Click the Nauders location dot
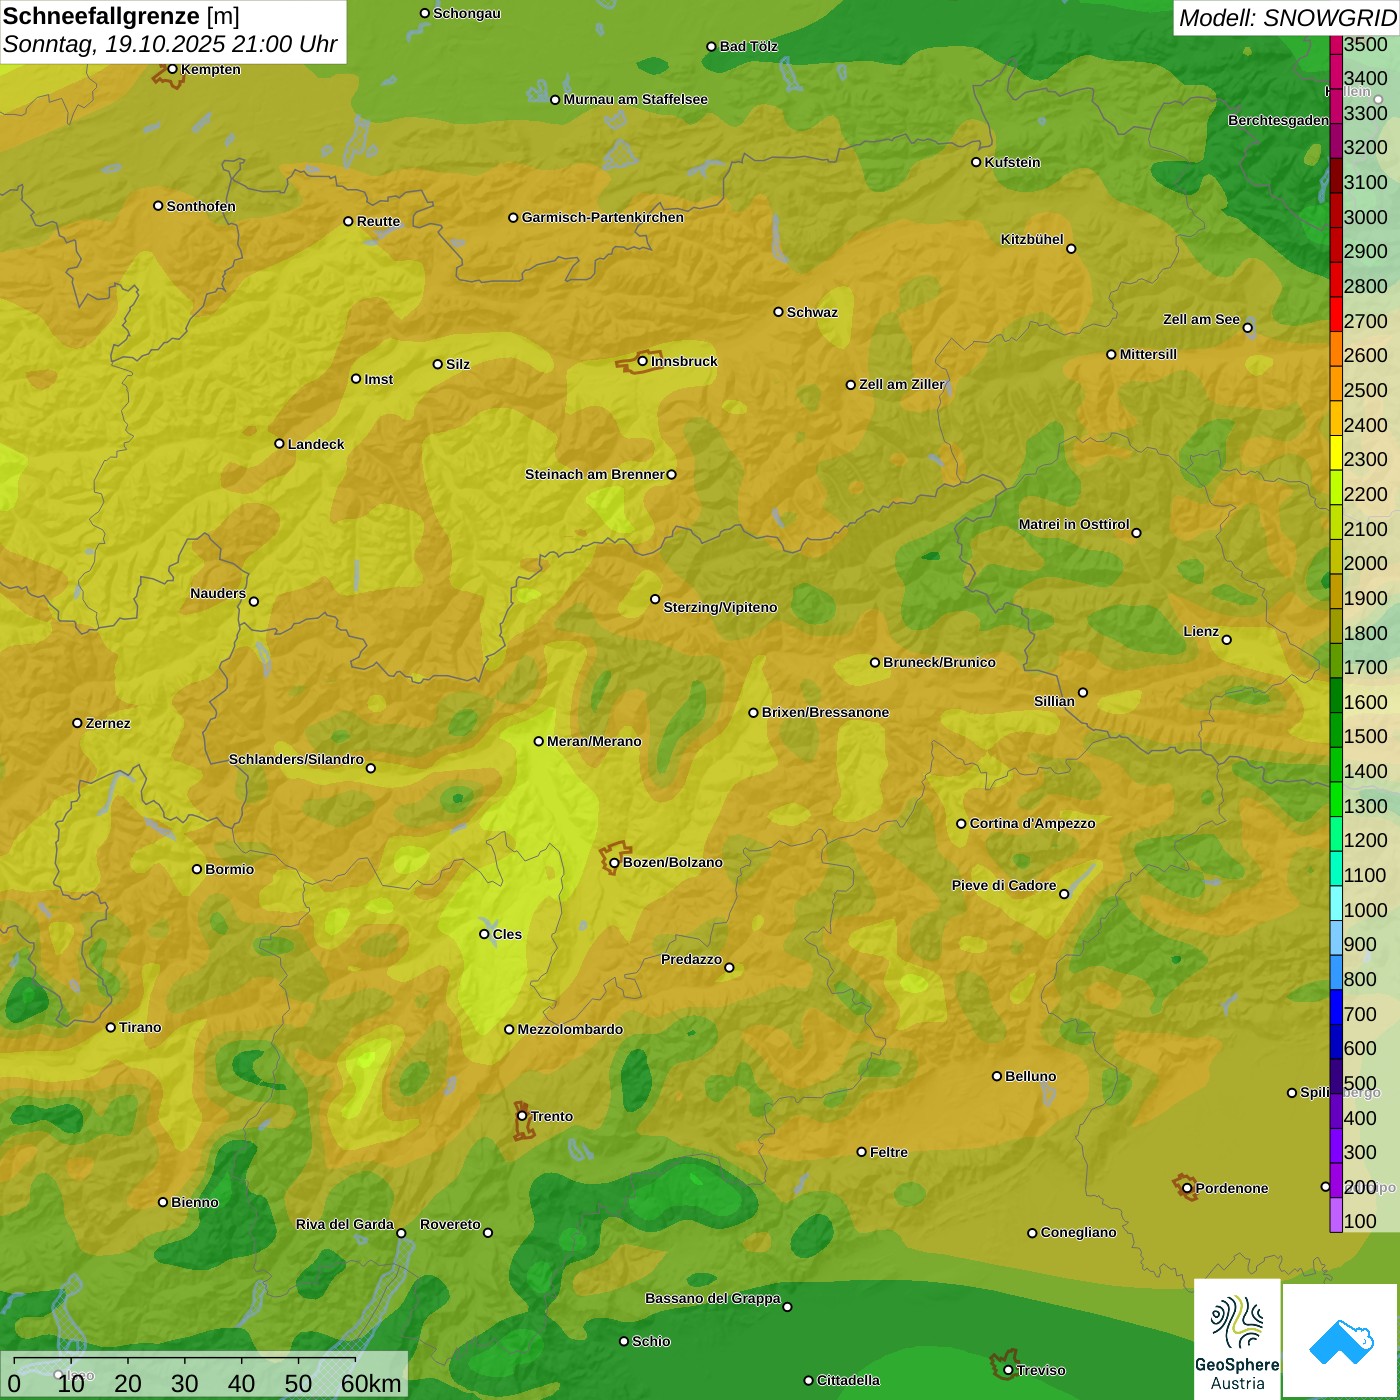The height and width of the screenshot is (1400, 1400). [x=254, y=601]
